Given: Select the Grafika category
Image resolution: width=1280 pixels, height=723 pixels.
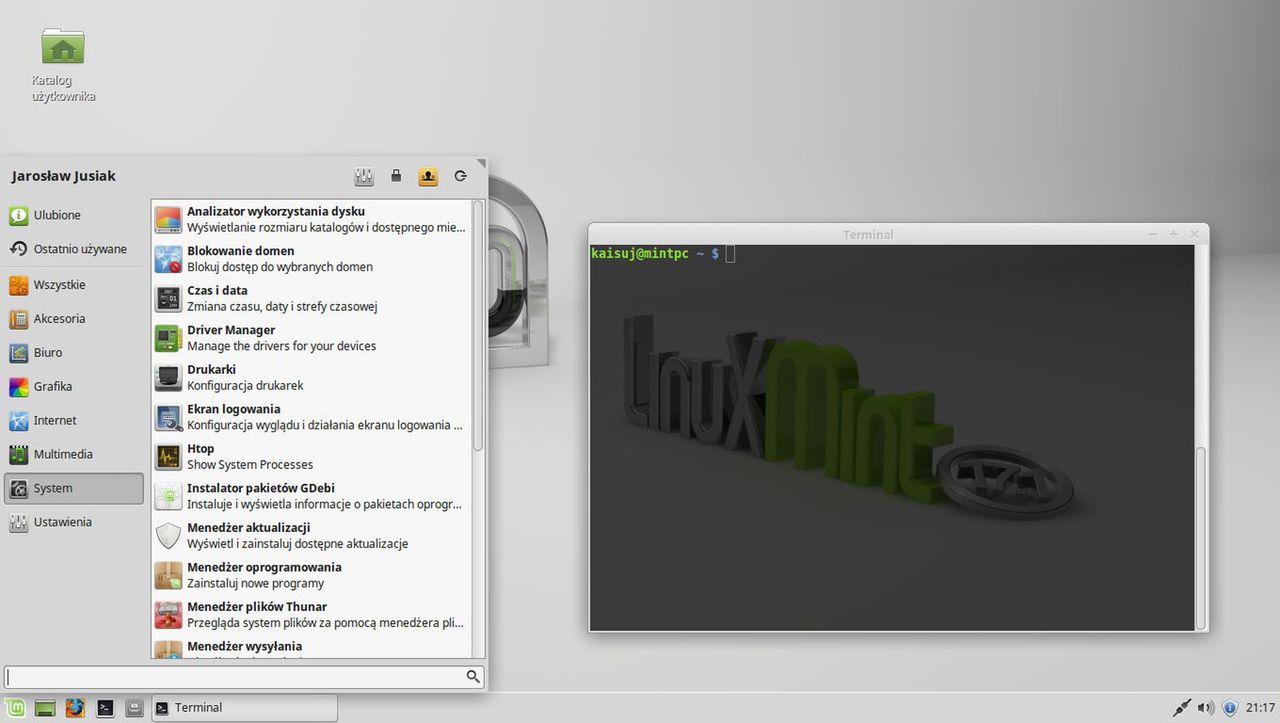Looking at the screenshot, I should (74, 387).
